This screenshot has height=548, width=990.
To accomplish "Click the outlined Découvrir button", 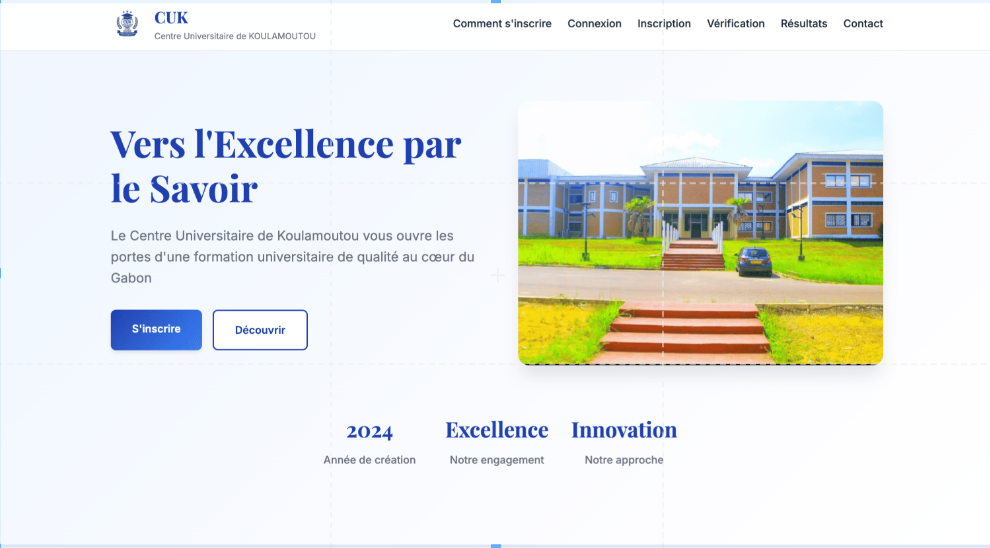I will tap(260, 330).
